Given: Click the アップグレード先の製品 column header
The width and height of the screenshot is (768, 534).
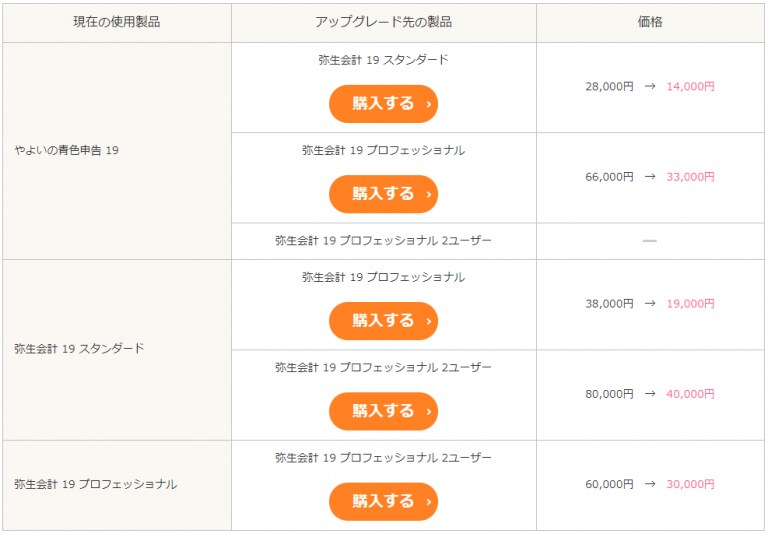Looking at the screenshot, I should pyautogui.click(x=383, y=22).
